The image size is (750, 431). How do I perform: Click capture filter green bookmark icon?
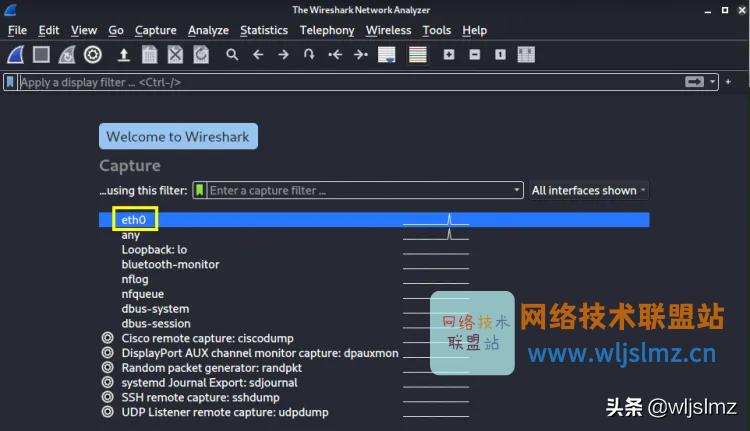199,190
